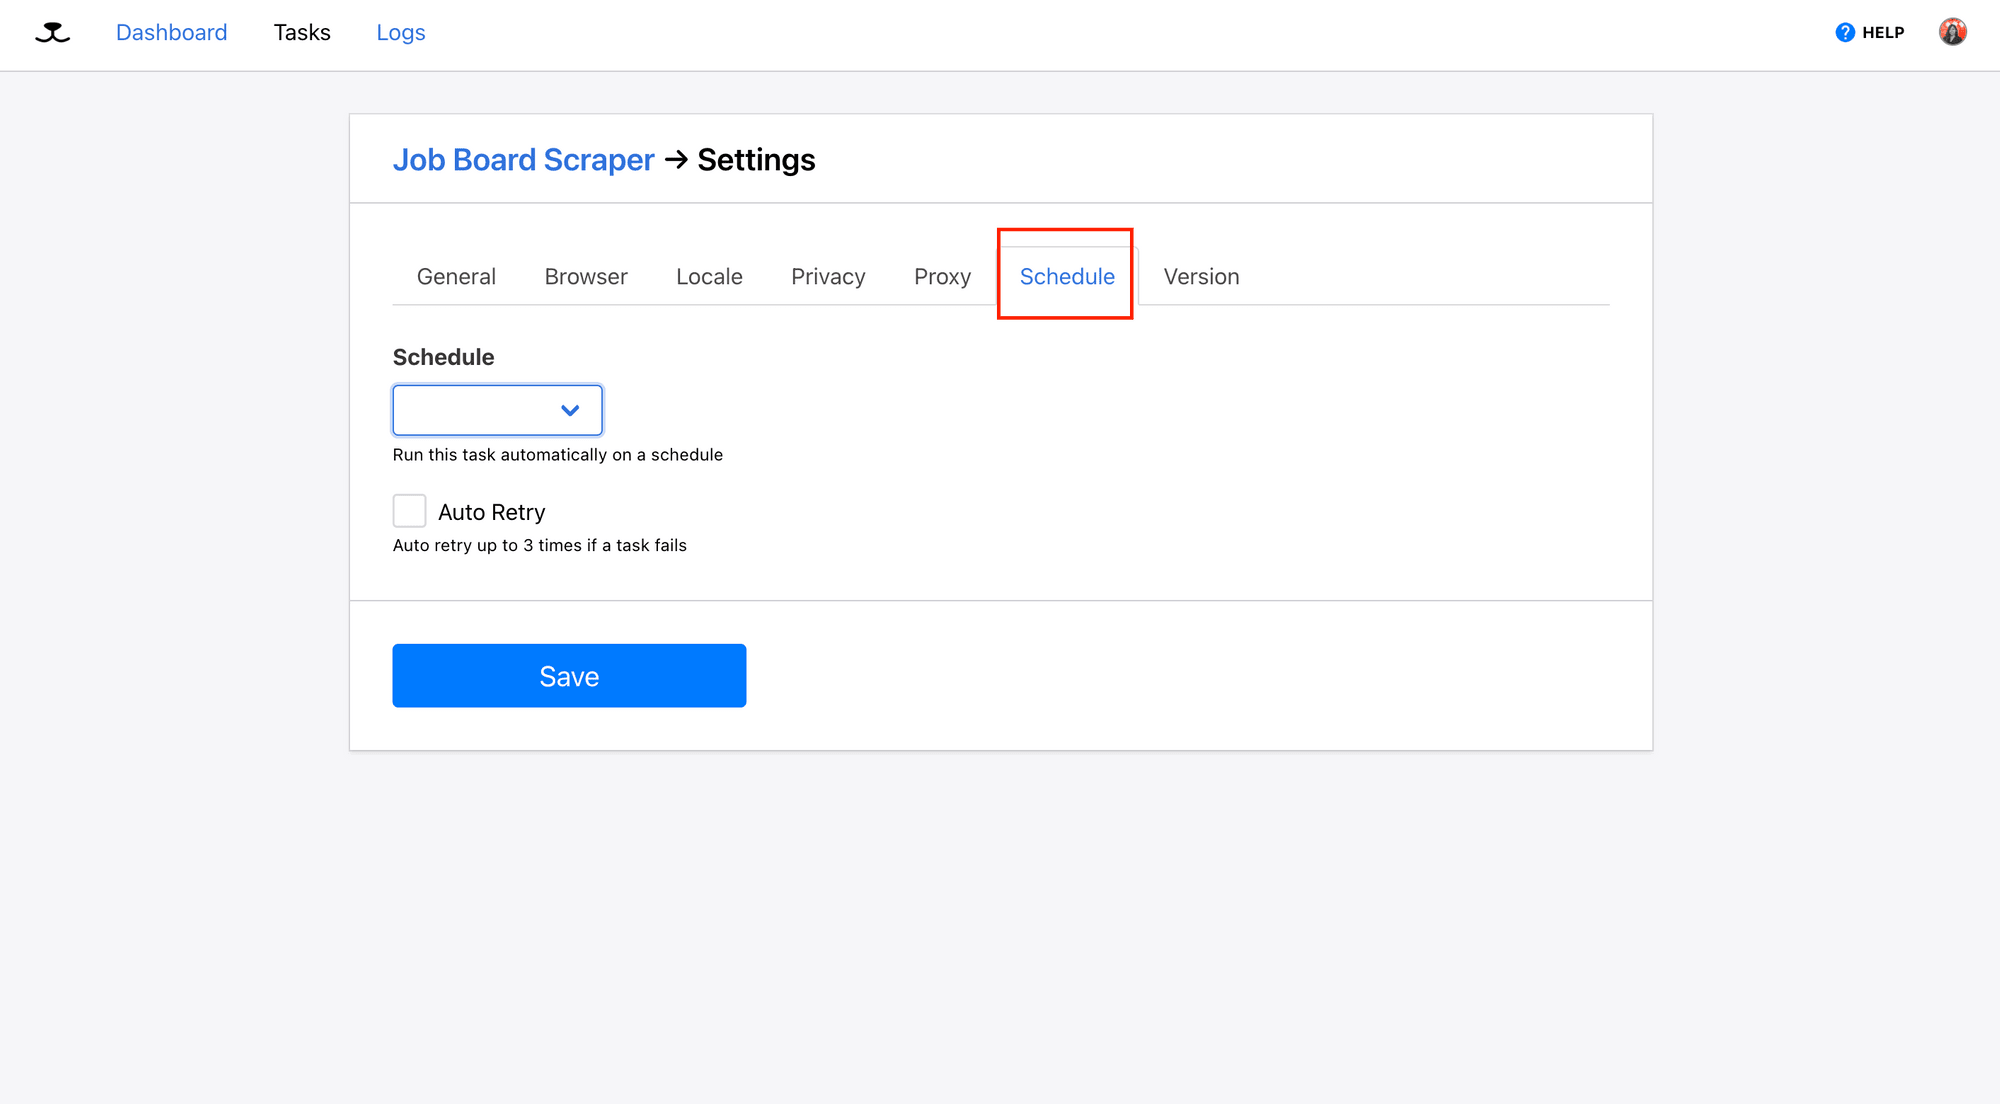Open the Logs page
2000x1104 pixels.
click(400, 33)
